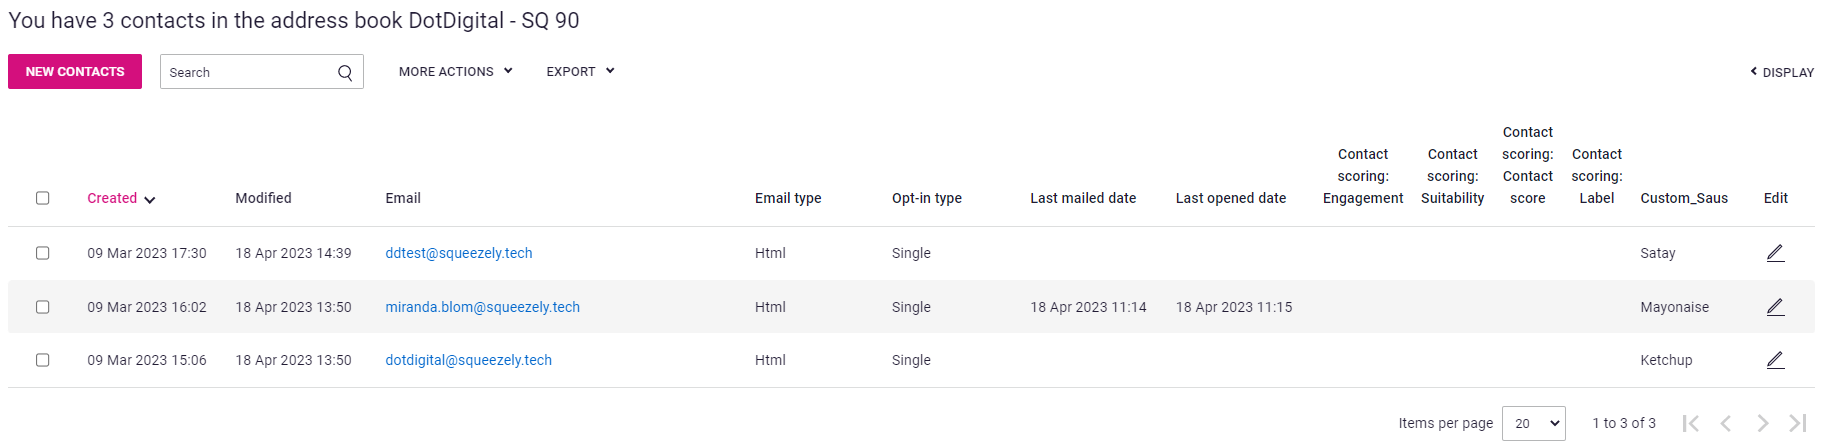The image size is (1825, 447).
Task: Focus the Search input field
Action: click(248, 72)
